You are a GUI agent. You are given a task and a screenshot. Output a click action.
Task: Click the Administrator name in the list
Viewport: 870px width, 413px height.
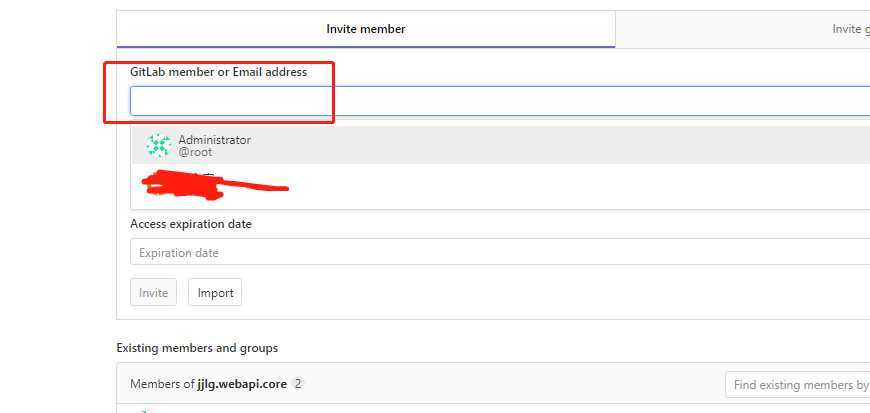214,140
